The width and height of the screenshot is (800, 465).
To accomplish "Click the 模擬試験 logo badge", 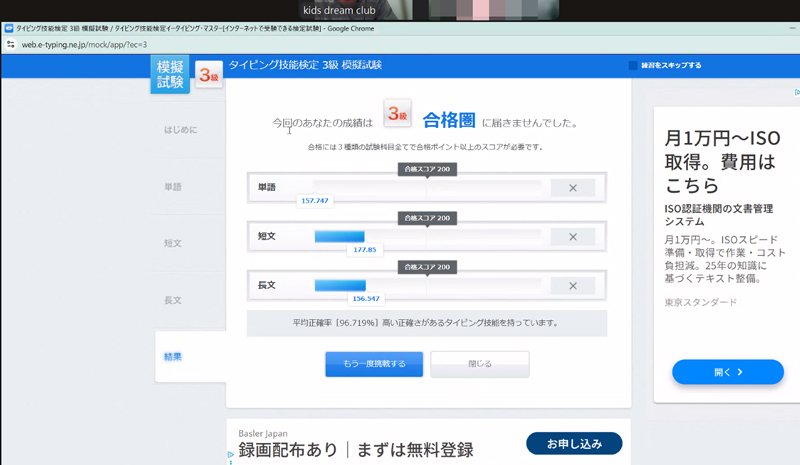I will click(x=170, y=74).
